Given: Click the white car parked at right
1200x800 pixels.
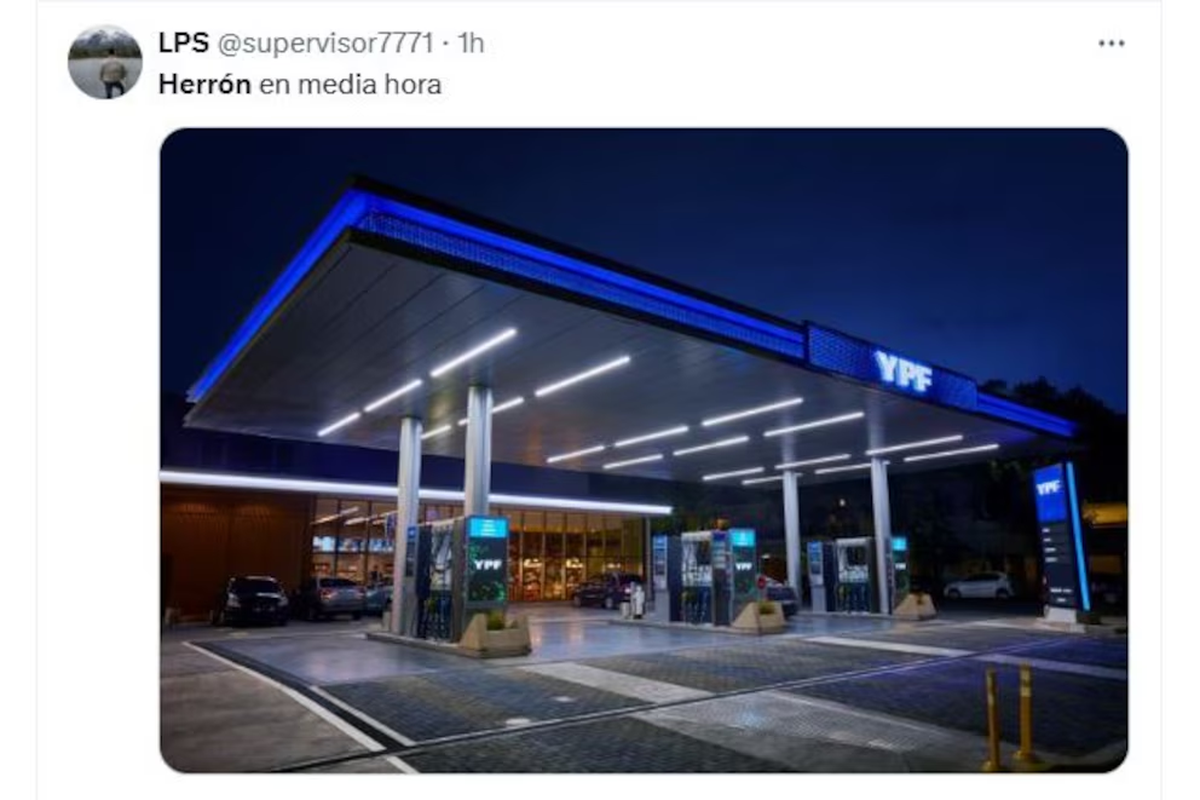Looking at the screenshot, I should tap(978, 586).
